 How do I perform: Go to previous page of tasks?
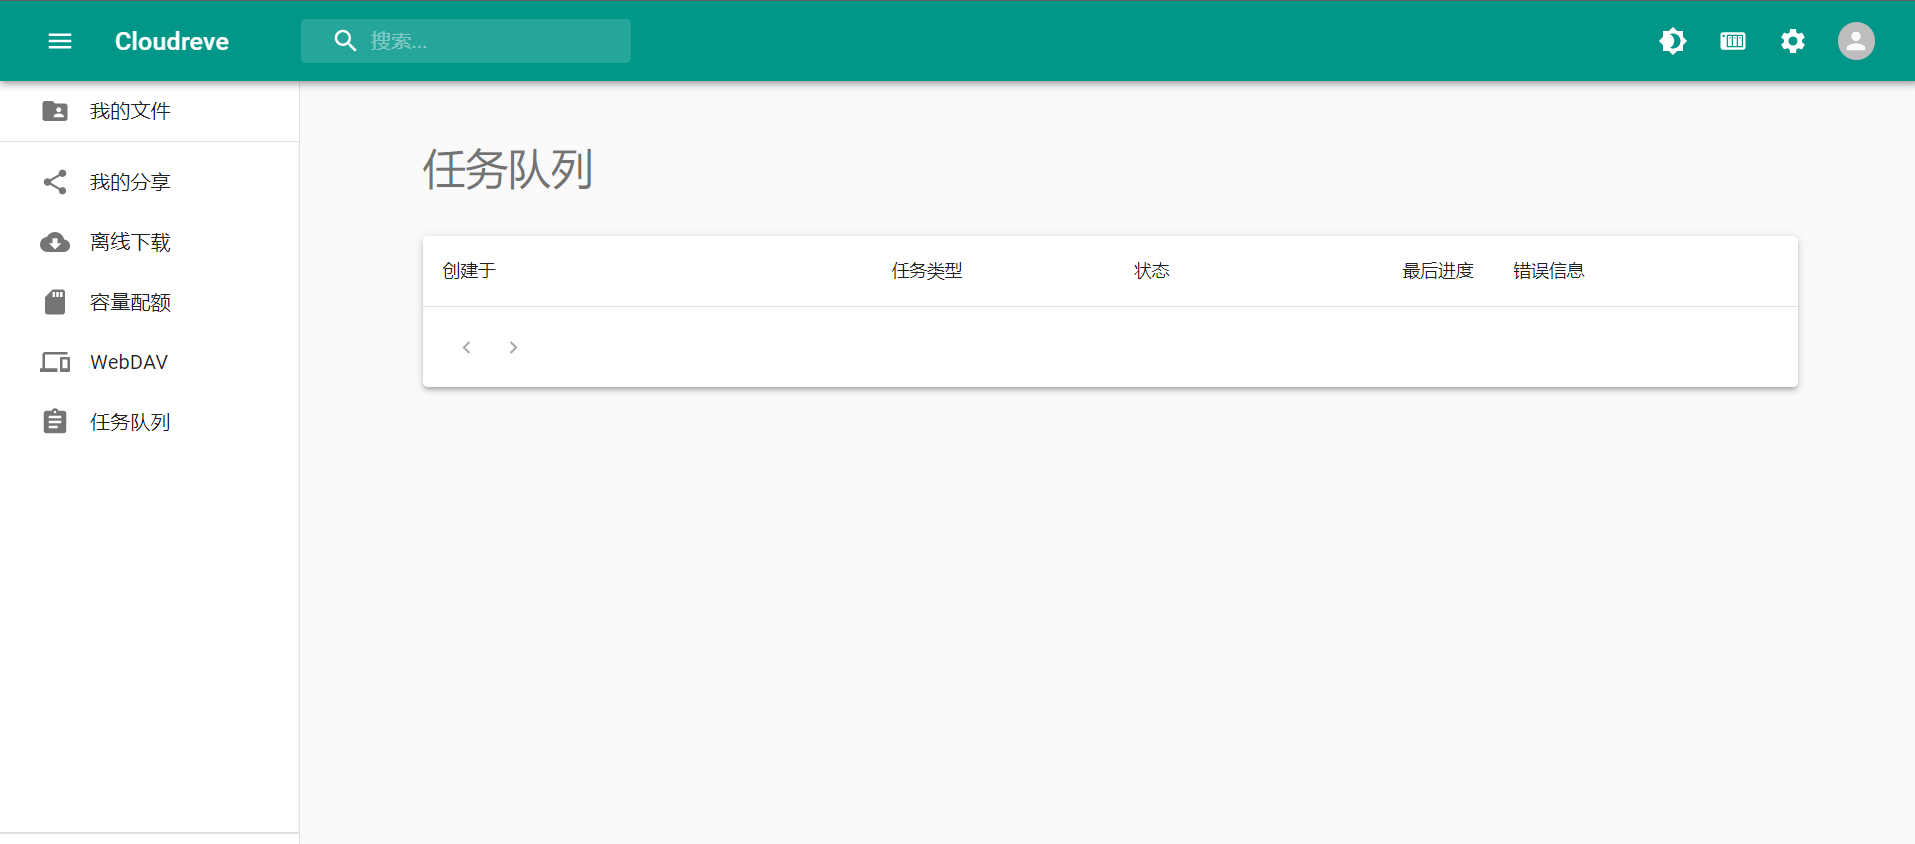click(x=466, y=347)
